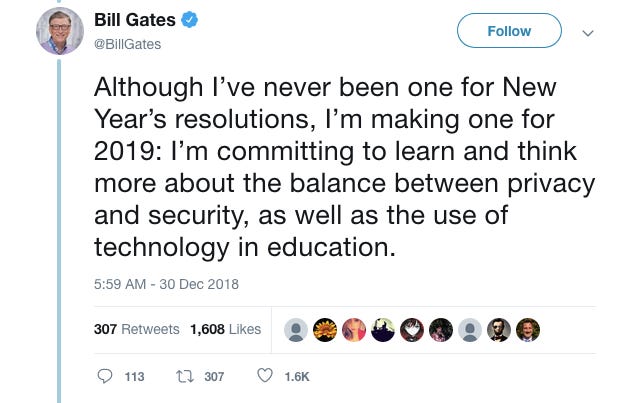Open the first gray default avatar liker
The width and height of the screenshot is (628, 403).
295,329
